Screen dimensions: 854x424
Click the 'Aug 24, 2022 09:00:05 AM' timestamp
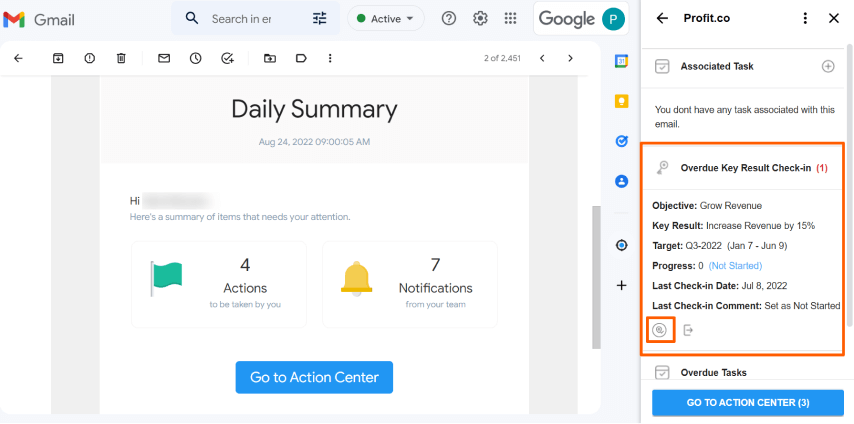[x=314, y=142]
